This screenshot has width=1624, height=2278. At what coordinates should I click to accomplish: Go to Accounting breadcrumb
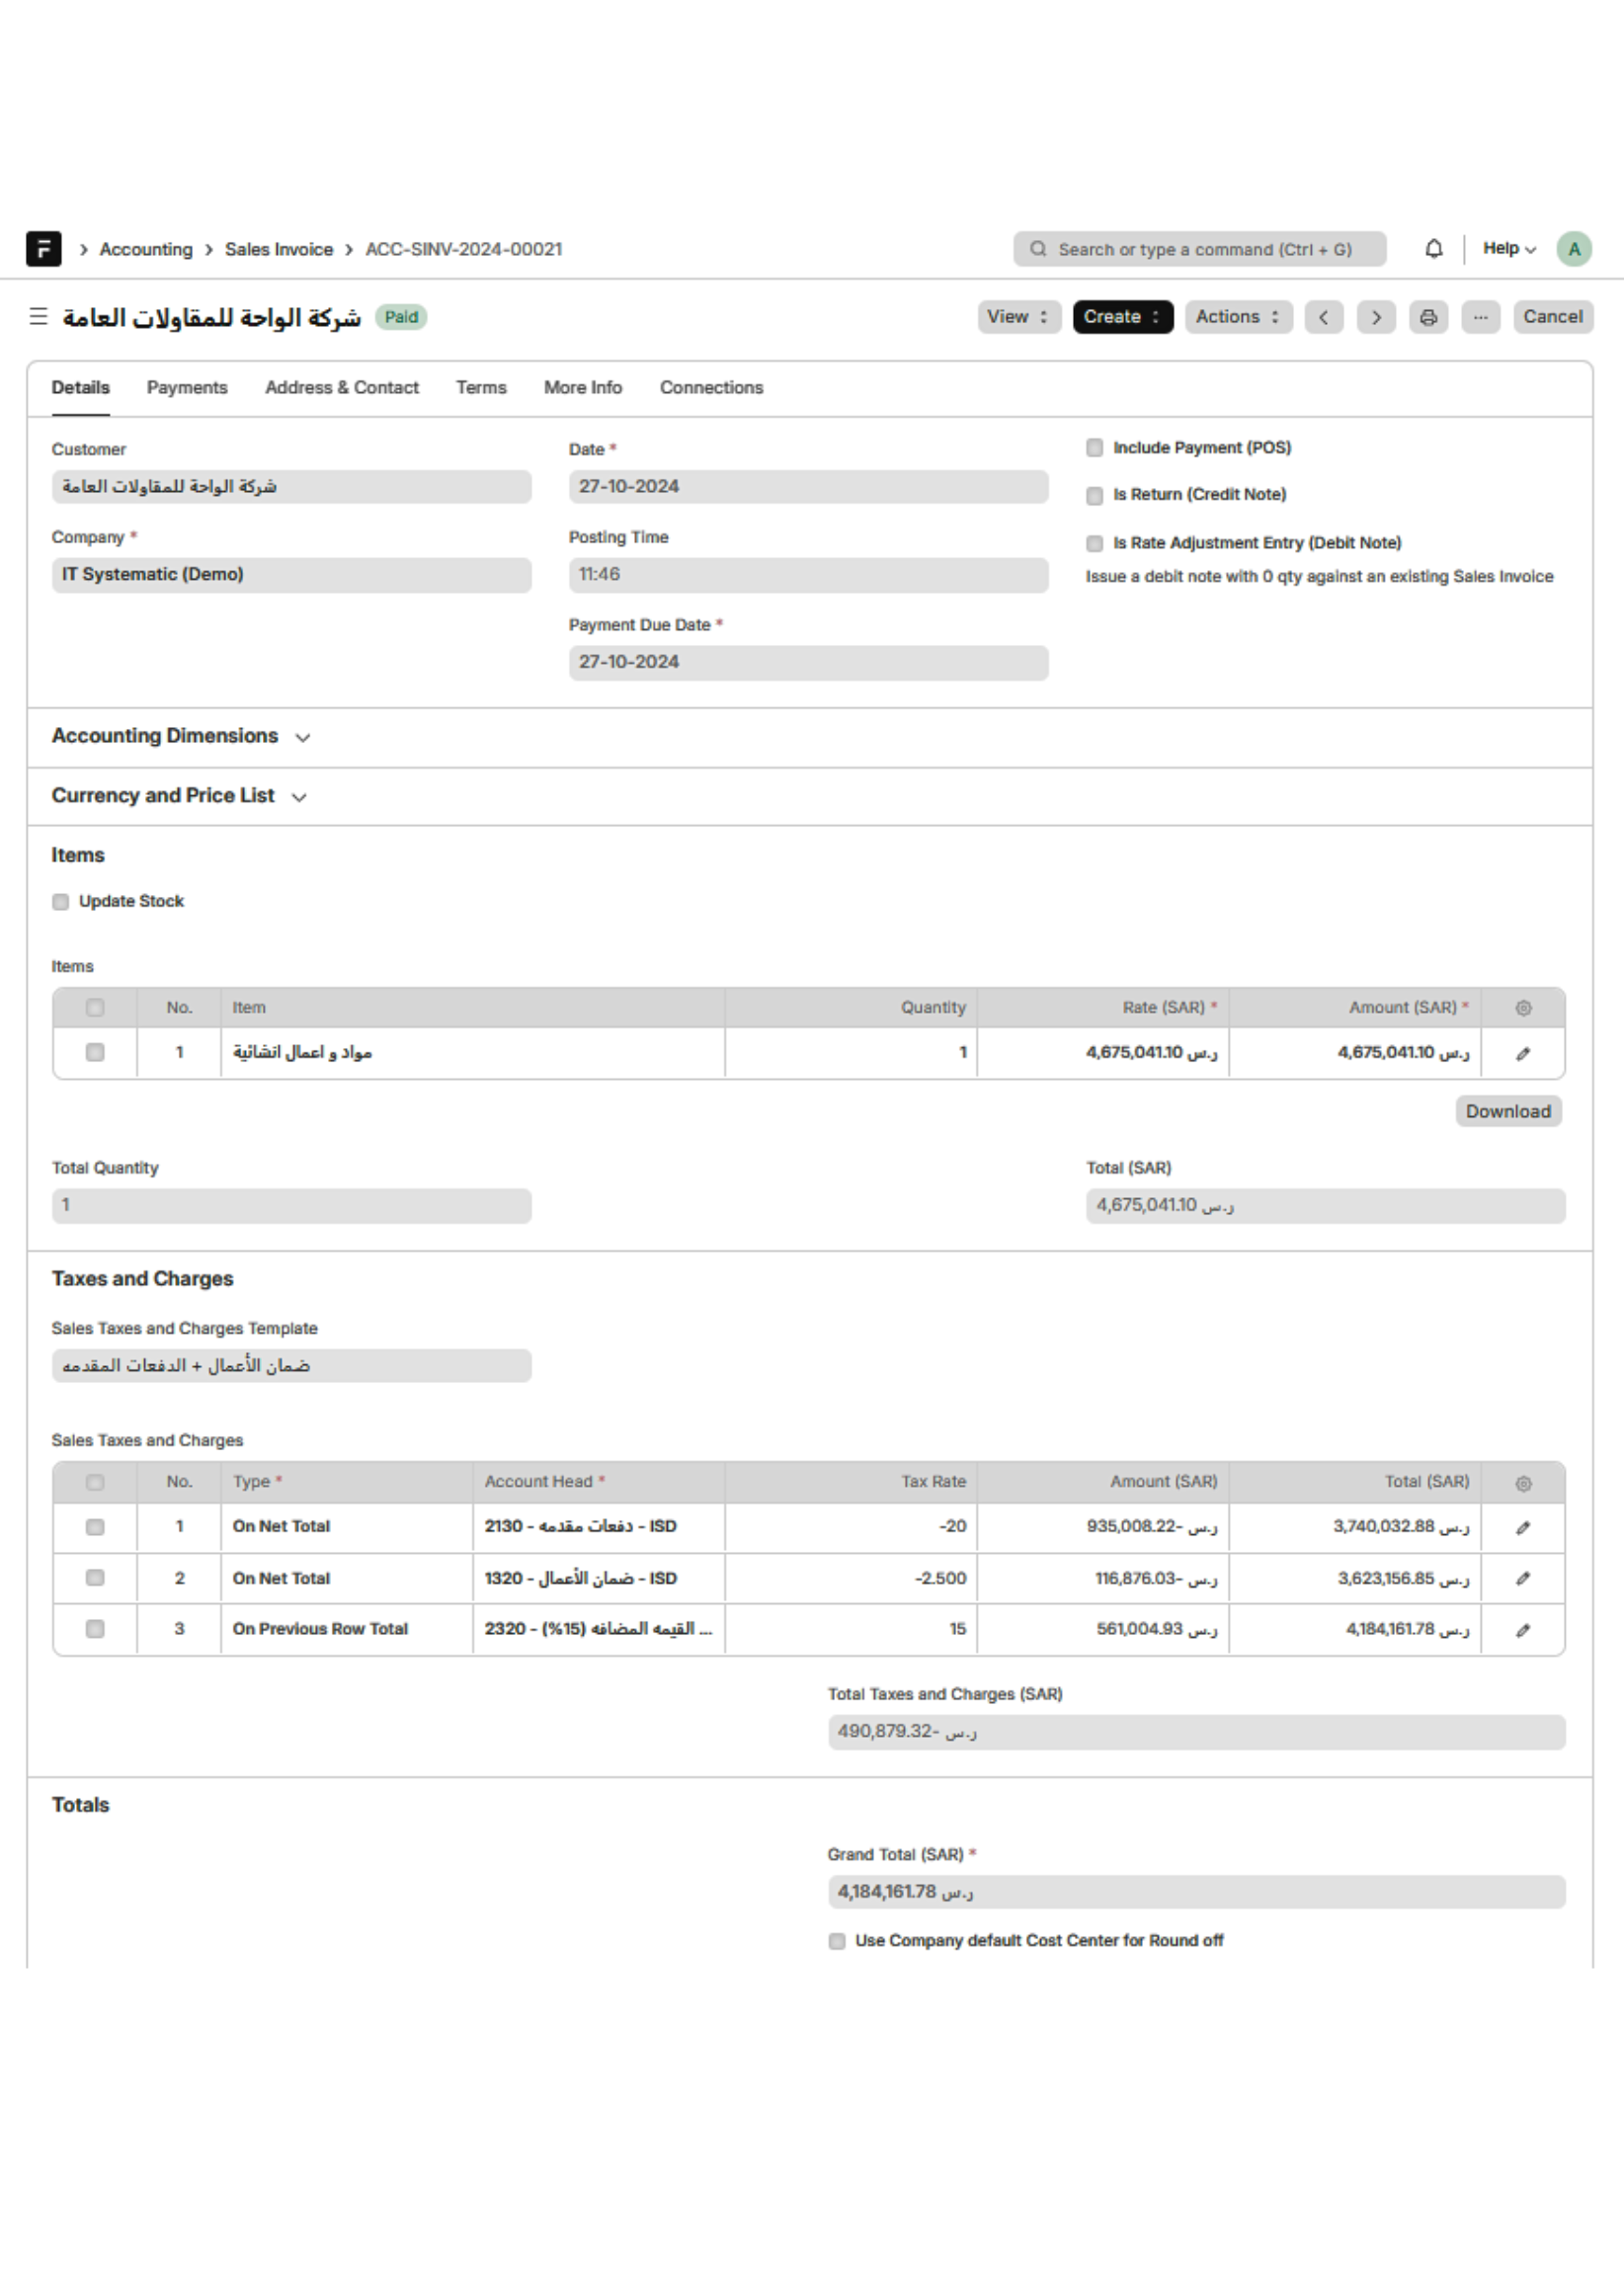coord(146,249)
